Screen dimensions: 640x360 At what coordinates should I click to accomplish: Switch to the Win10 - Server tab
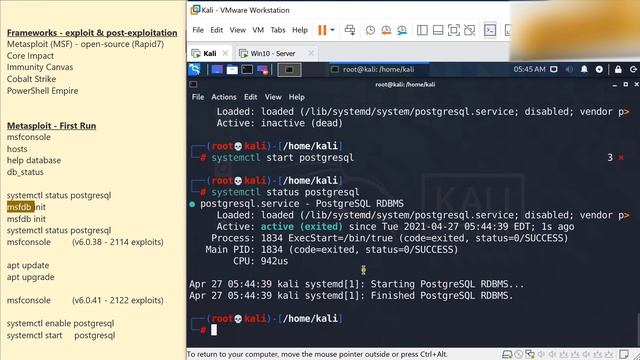coord(273,53)
